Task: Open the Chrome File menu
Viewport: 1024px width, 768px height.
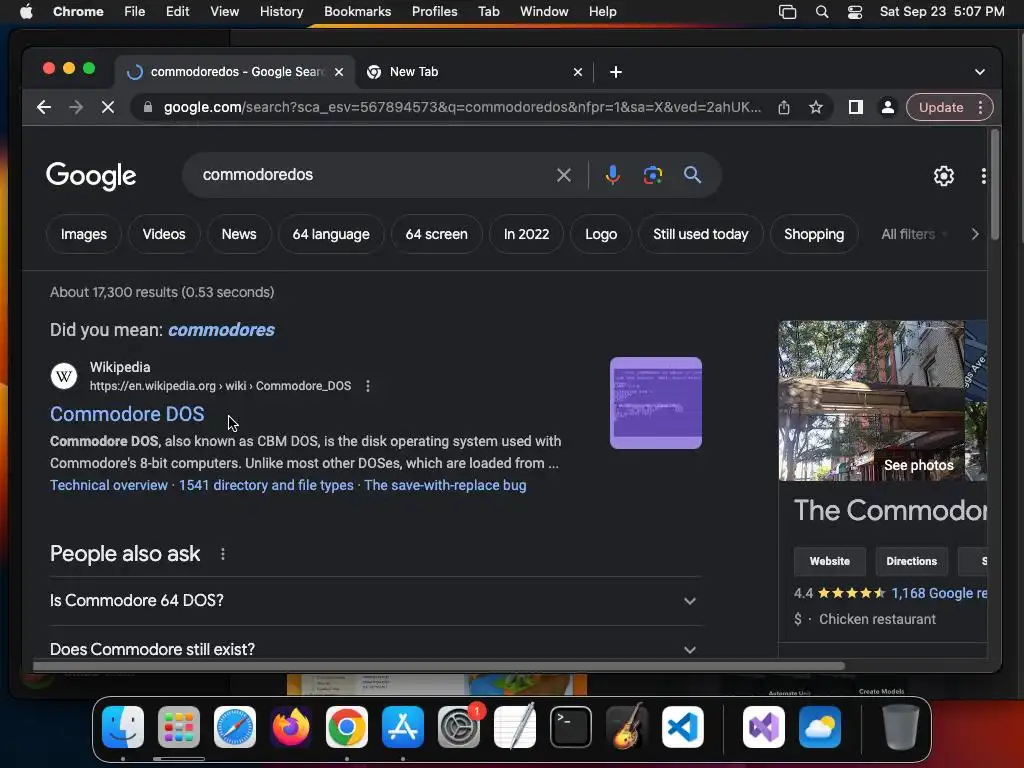Action: click(135, 12)
